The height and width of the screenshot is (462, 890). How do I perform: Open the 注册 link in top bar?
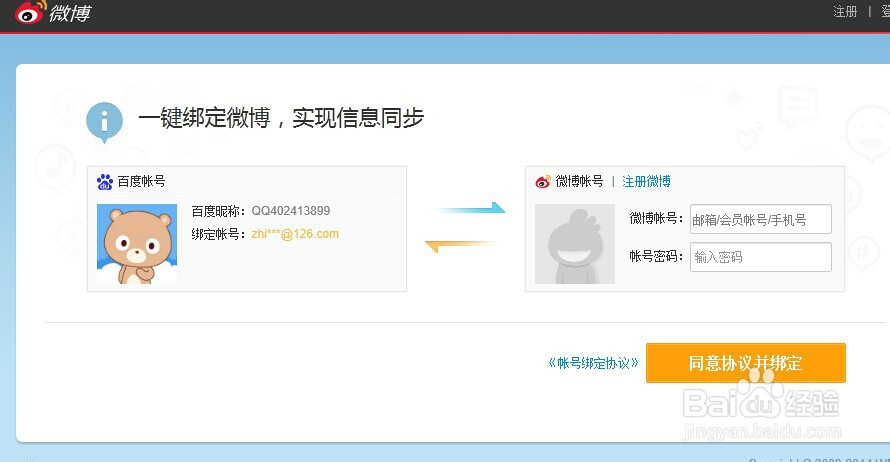point(845,11)
